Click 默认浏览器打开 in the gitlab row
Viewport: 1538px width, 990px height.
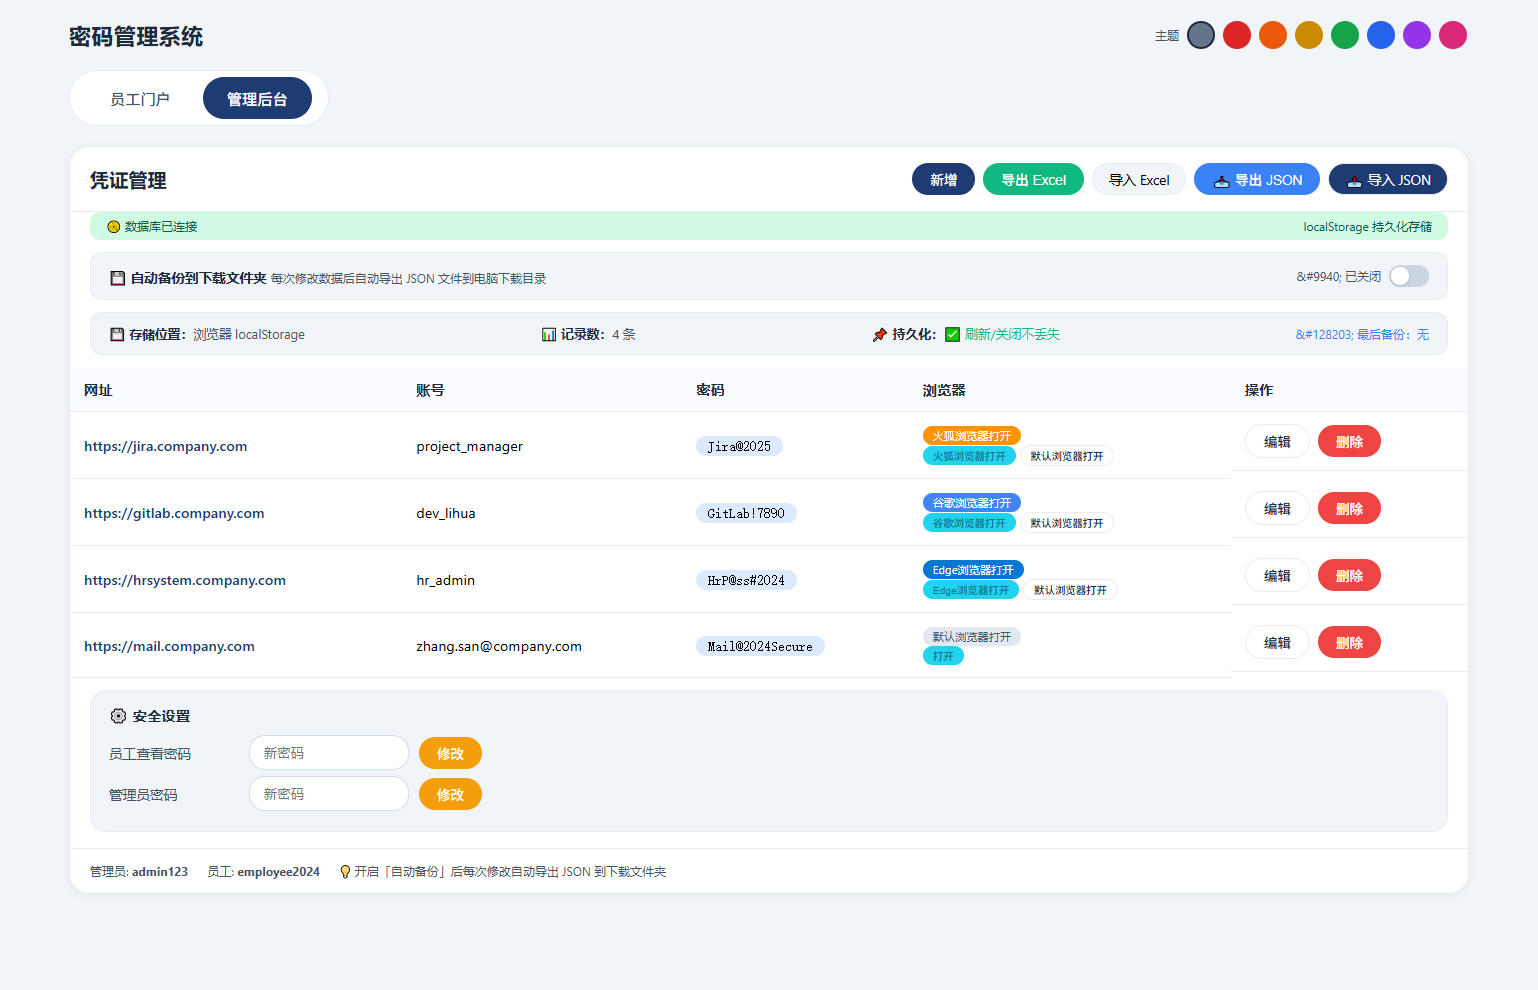point(1067,523)
